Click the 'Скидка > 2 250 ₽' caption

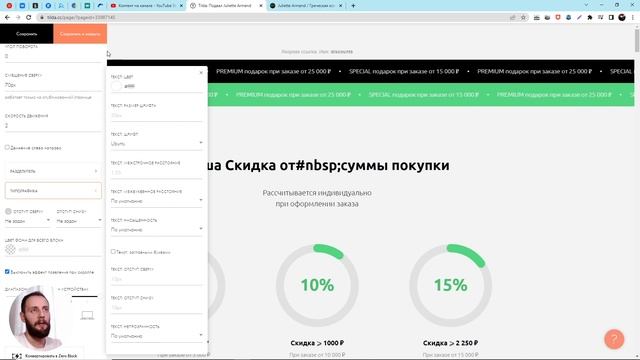click(450, 343)
